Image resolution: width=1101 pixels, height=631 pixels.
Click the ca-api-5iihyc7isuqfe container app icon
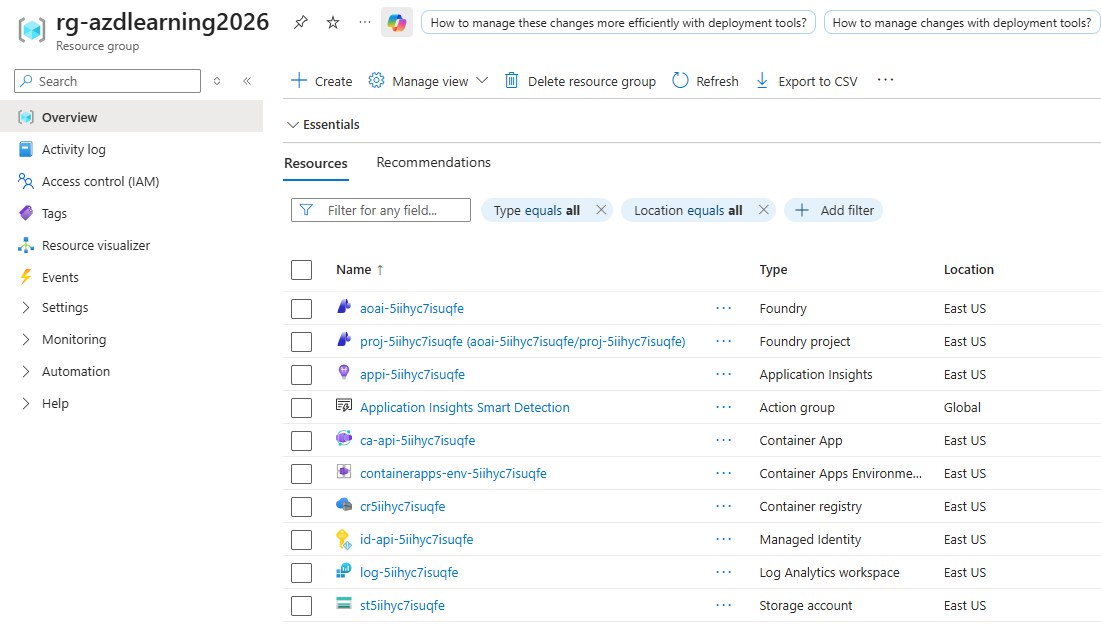[343, 439]
